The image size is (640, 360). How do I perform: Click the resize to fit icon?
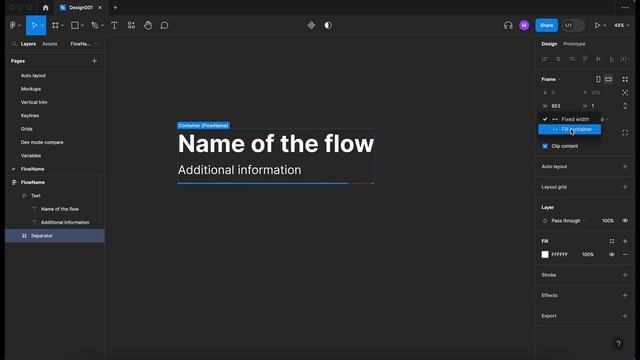point(625,79)
